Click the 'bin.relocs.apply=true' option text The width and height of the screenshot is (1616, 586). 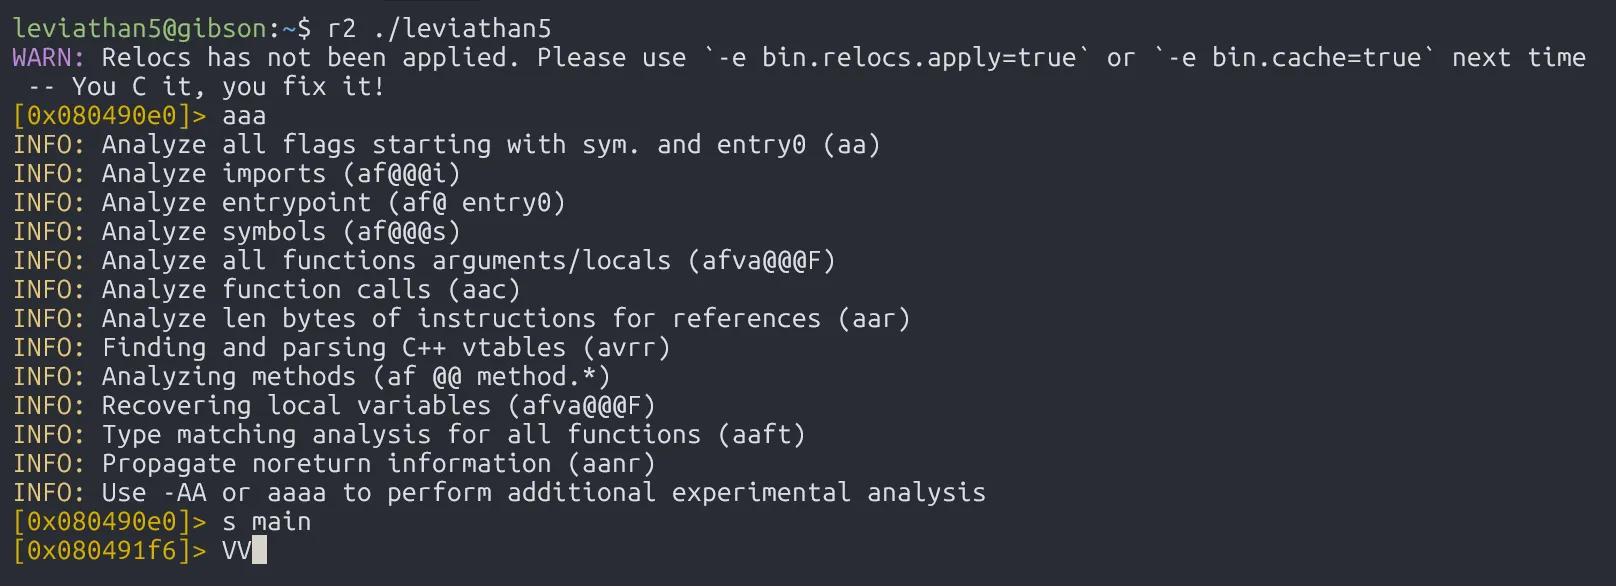click(x=919, y=57)
